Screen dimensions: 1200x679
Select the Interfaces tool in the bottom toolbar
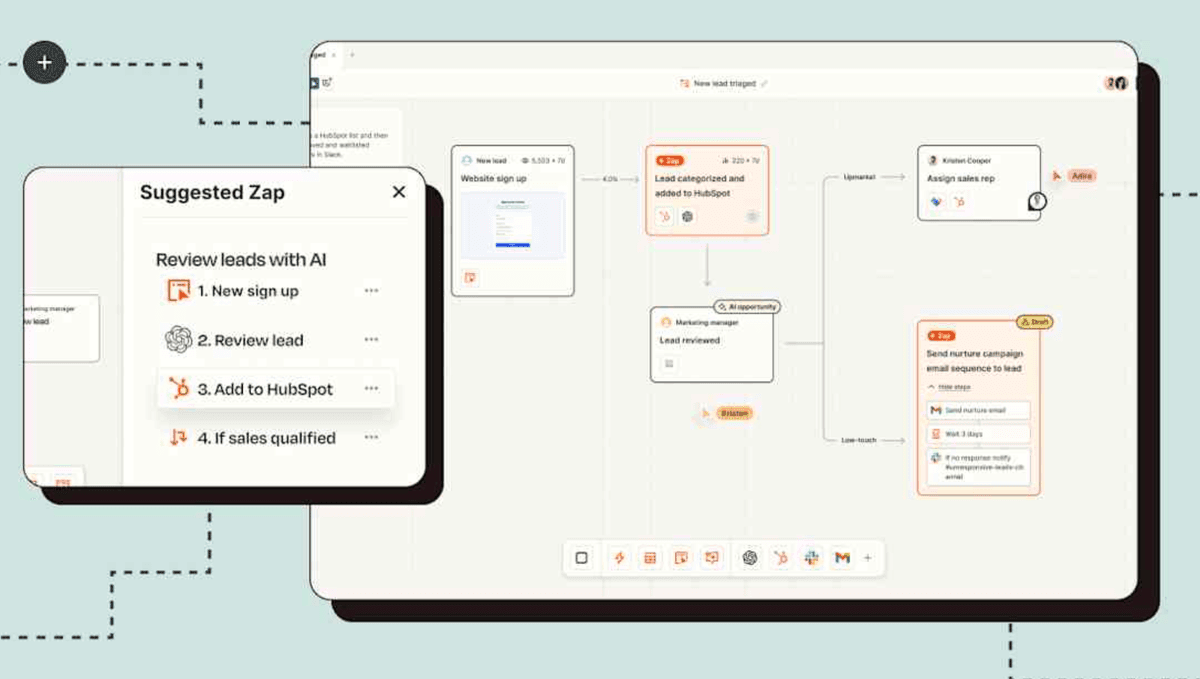[682, 558]
